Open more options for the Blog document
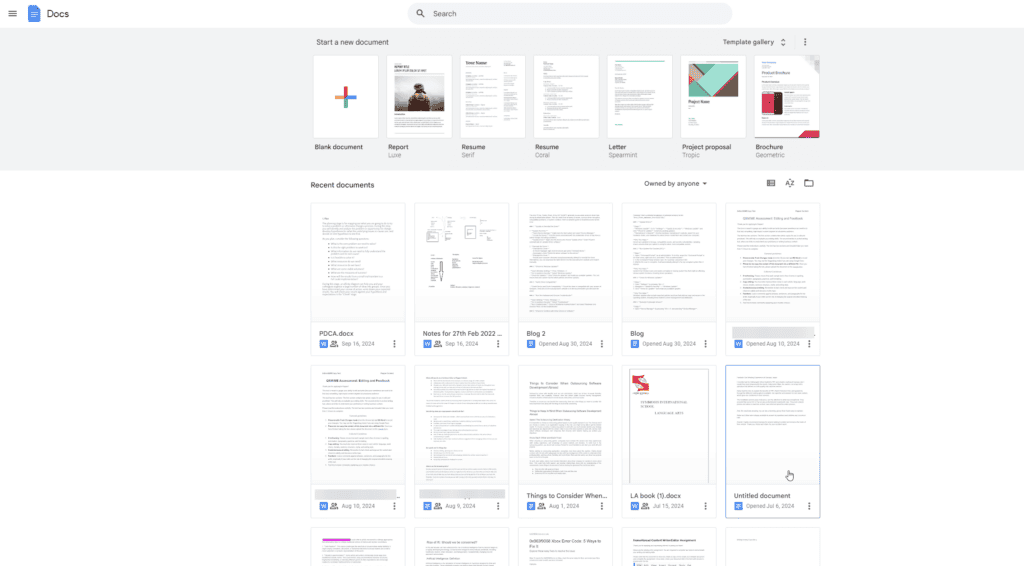Image resolution: width=1024 pixels, height=566 pixels. pos(705,344)
